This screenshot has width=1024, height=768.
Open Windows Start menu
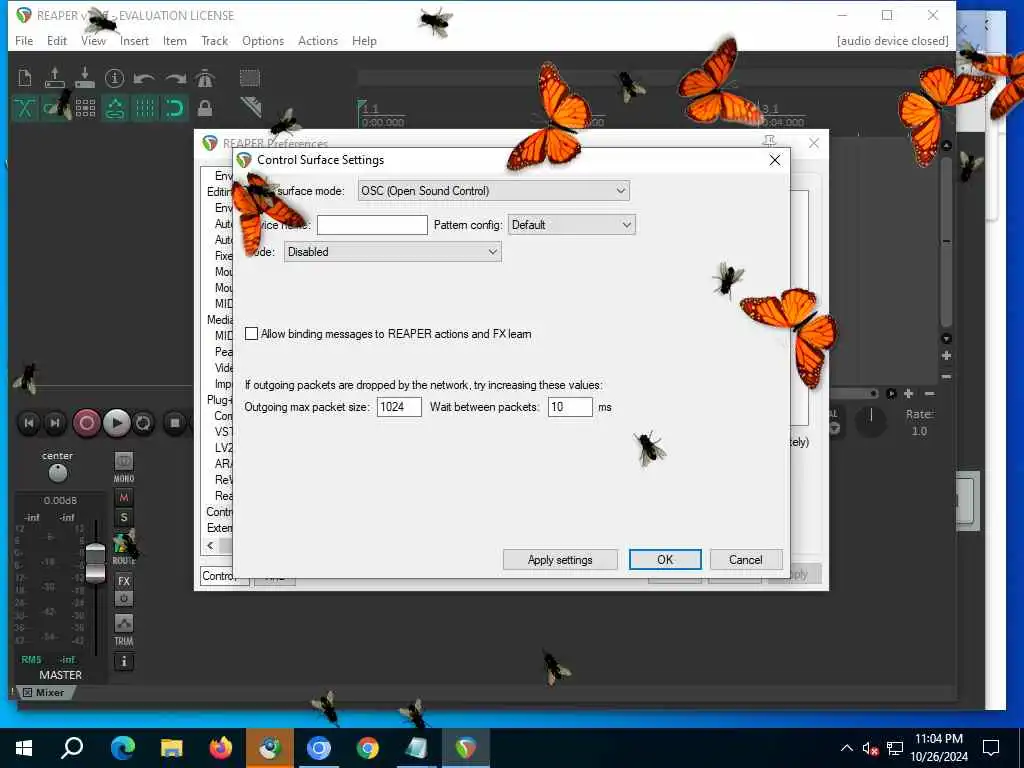point(24,748)
